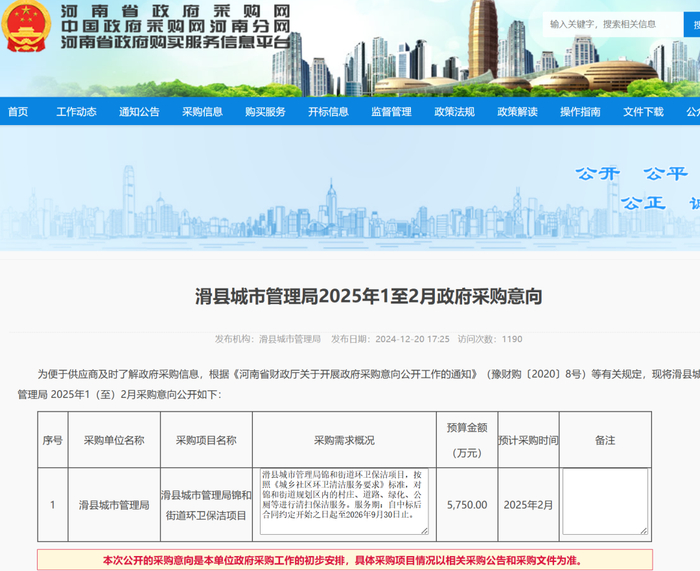Click the 发布机构:滑县城市管理局 text
Image resolution: width=700 pixels, height=571 pixels.
click(267, 339)
